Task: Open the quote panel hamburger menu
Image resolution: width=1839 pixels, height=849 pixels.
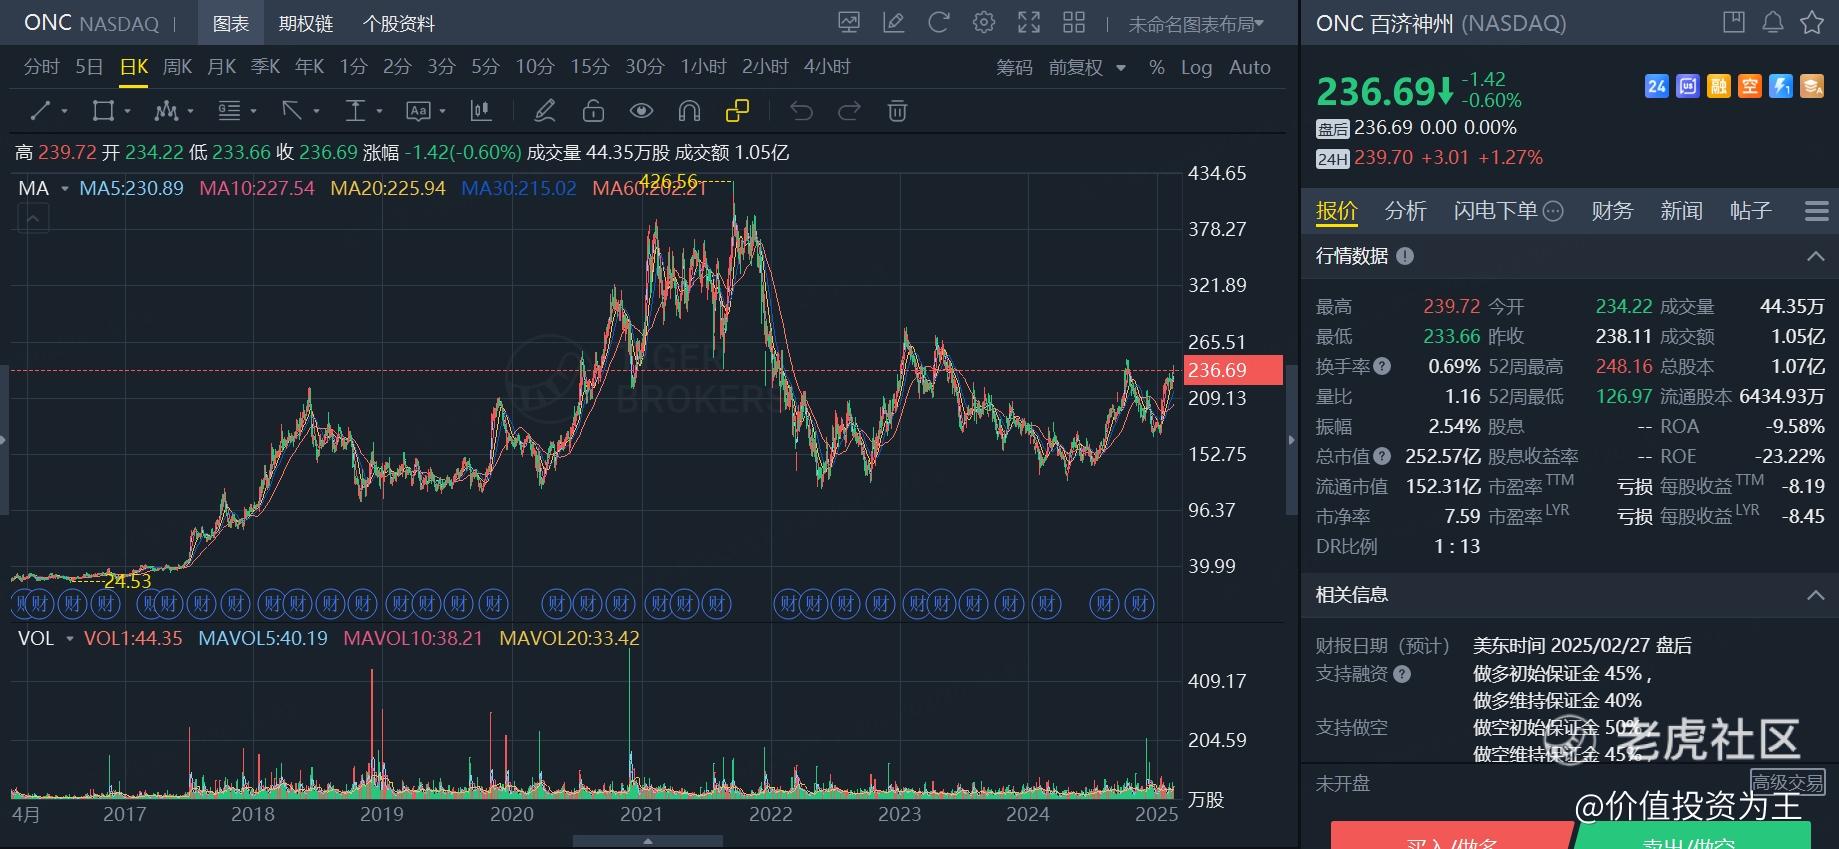Action: [x=1817, y=211]
